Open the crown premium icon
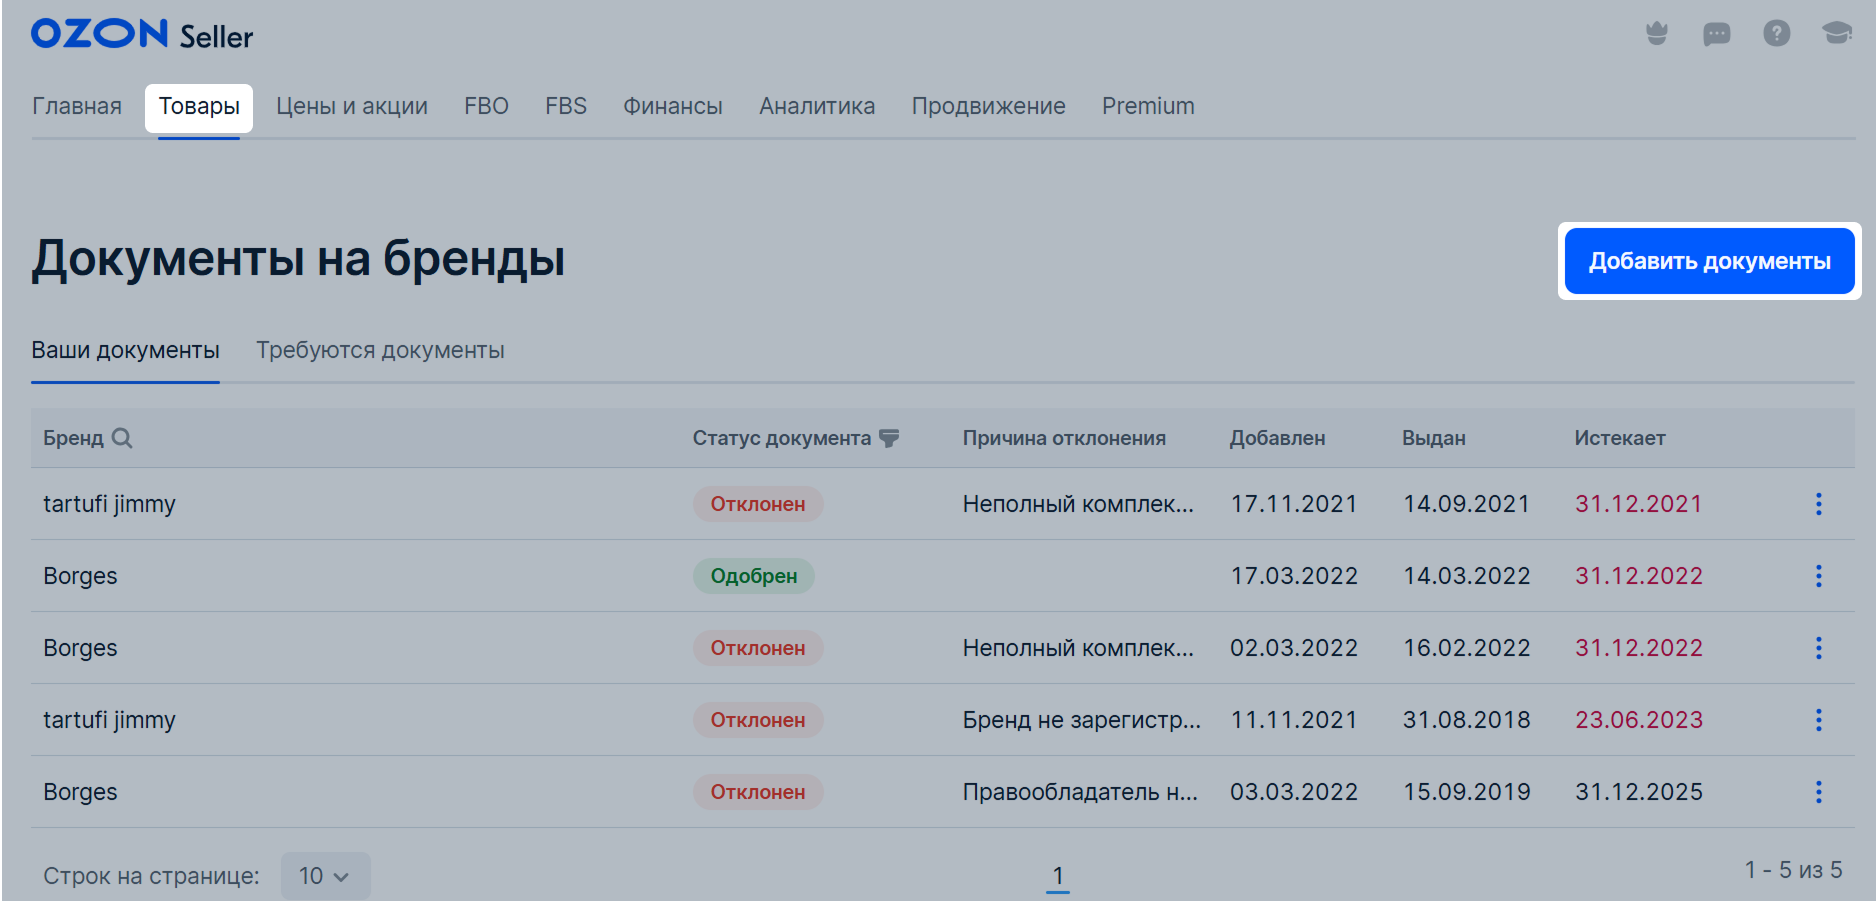Screen dimensions: 1876x901 tap(1657, 34)
